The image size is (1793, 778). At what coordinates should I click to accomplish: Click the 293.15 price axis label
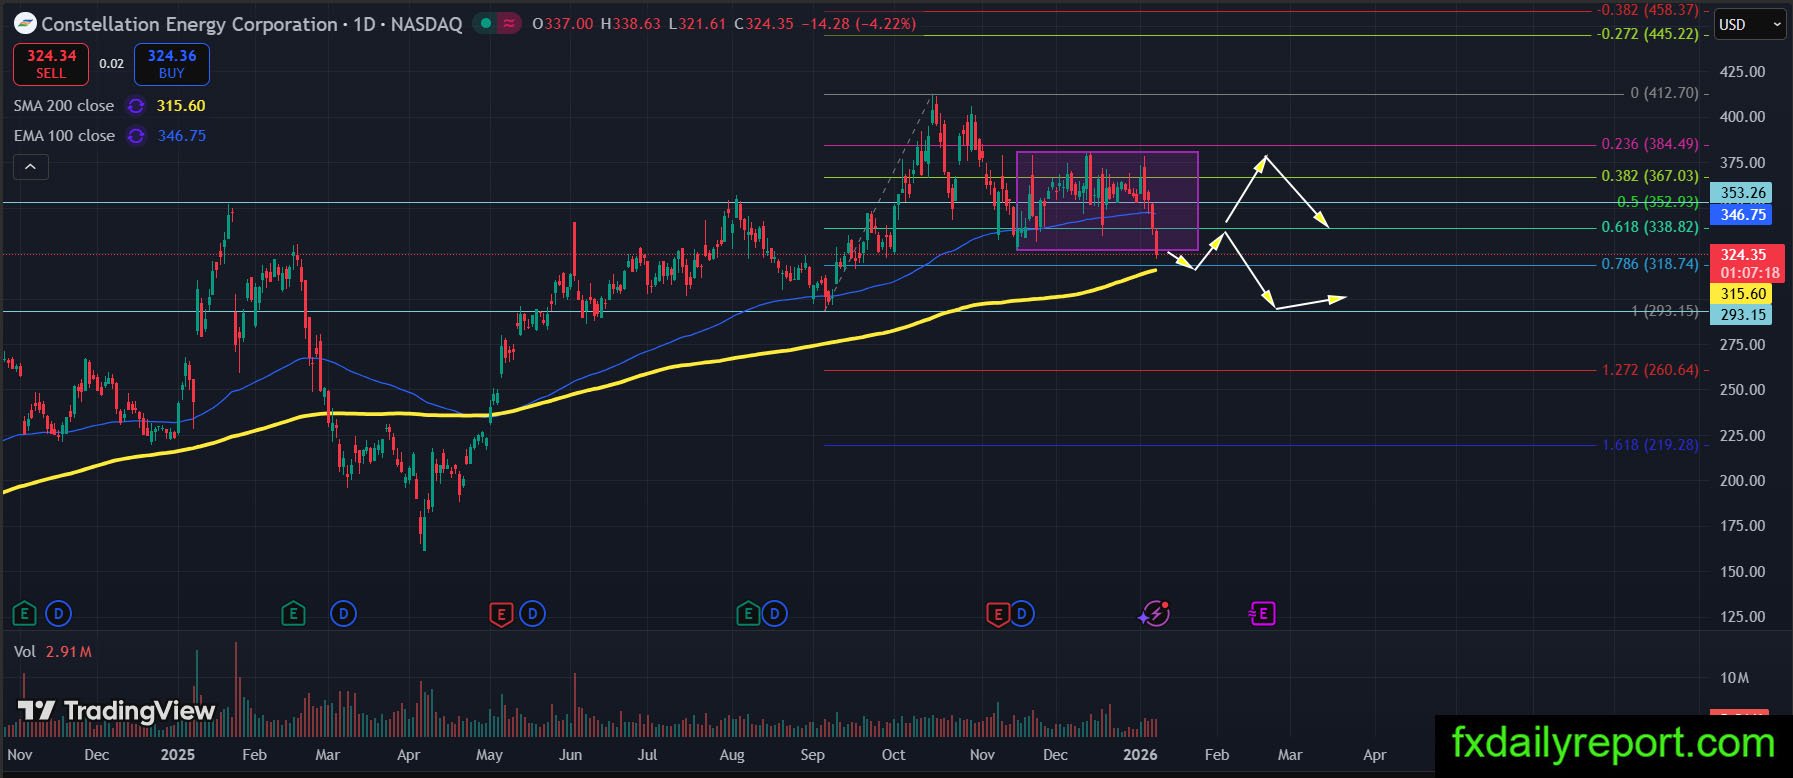pyautogui.click(x=1743, y=315)
